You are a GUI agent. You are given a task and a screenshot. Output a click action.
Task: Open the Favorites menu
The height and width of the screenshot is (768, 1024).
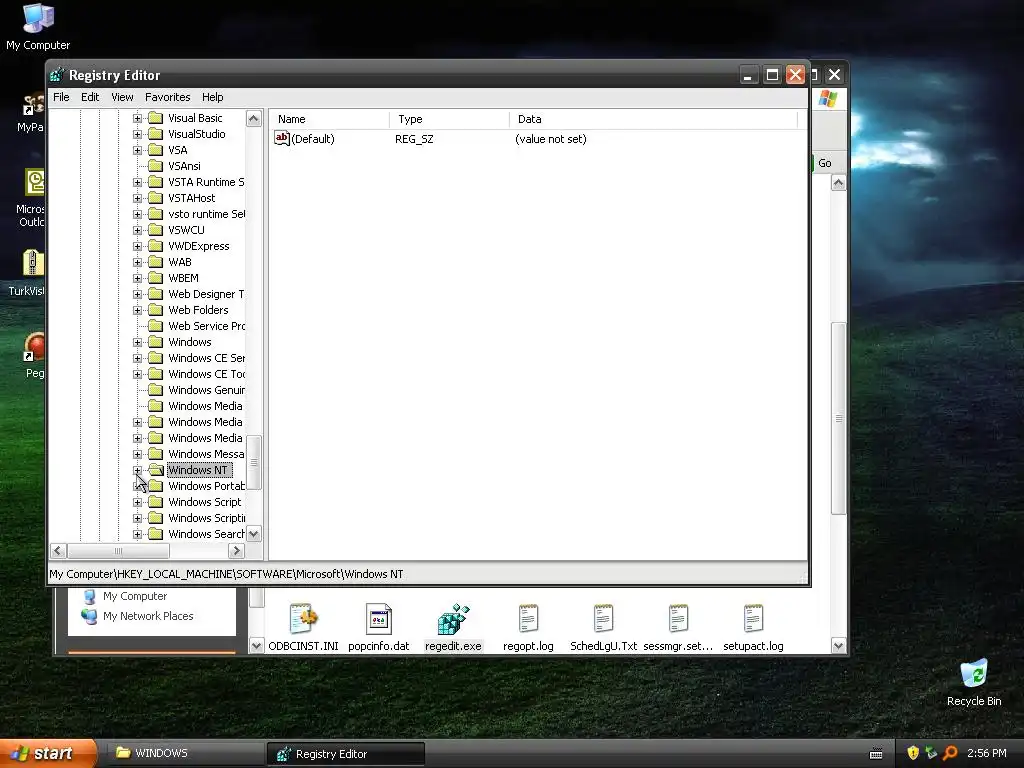[x=168, y=97]
